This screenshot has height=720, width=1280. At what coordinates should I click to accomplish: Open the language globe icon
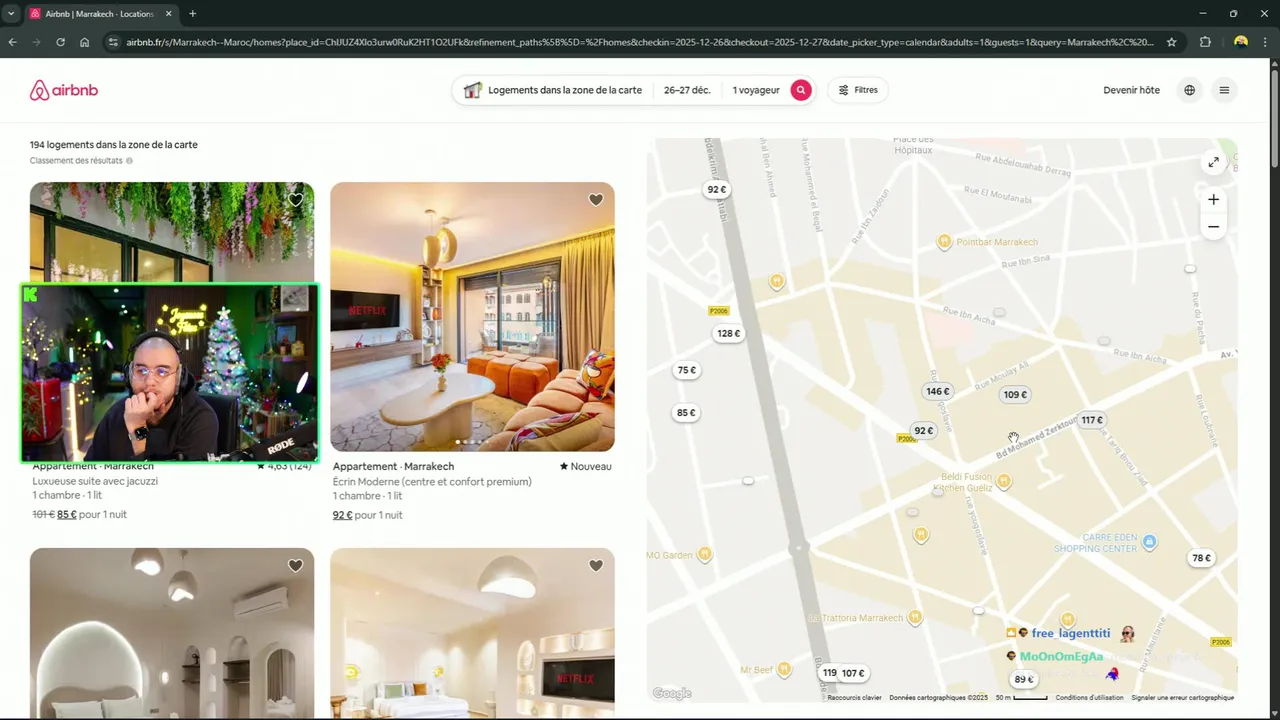(x=1189, y=90)
